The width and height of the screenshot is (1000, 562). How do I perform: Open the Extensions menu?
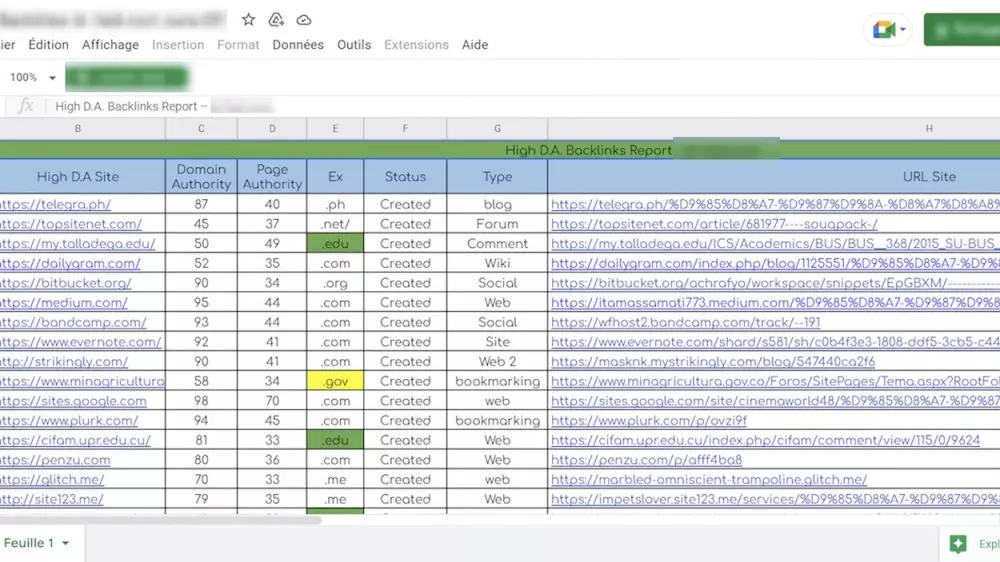point(416,45)
